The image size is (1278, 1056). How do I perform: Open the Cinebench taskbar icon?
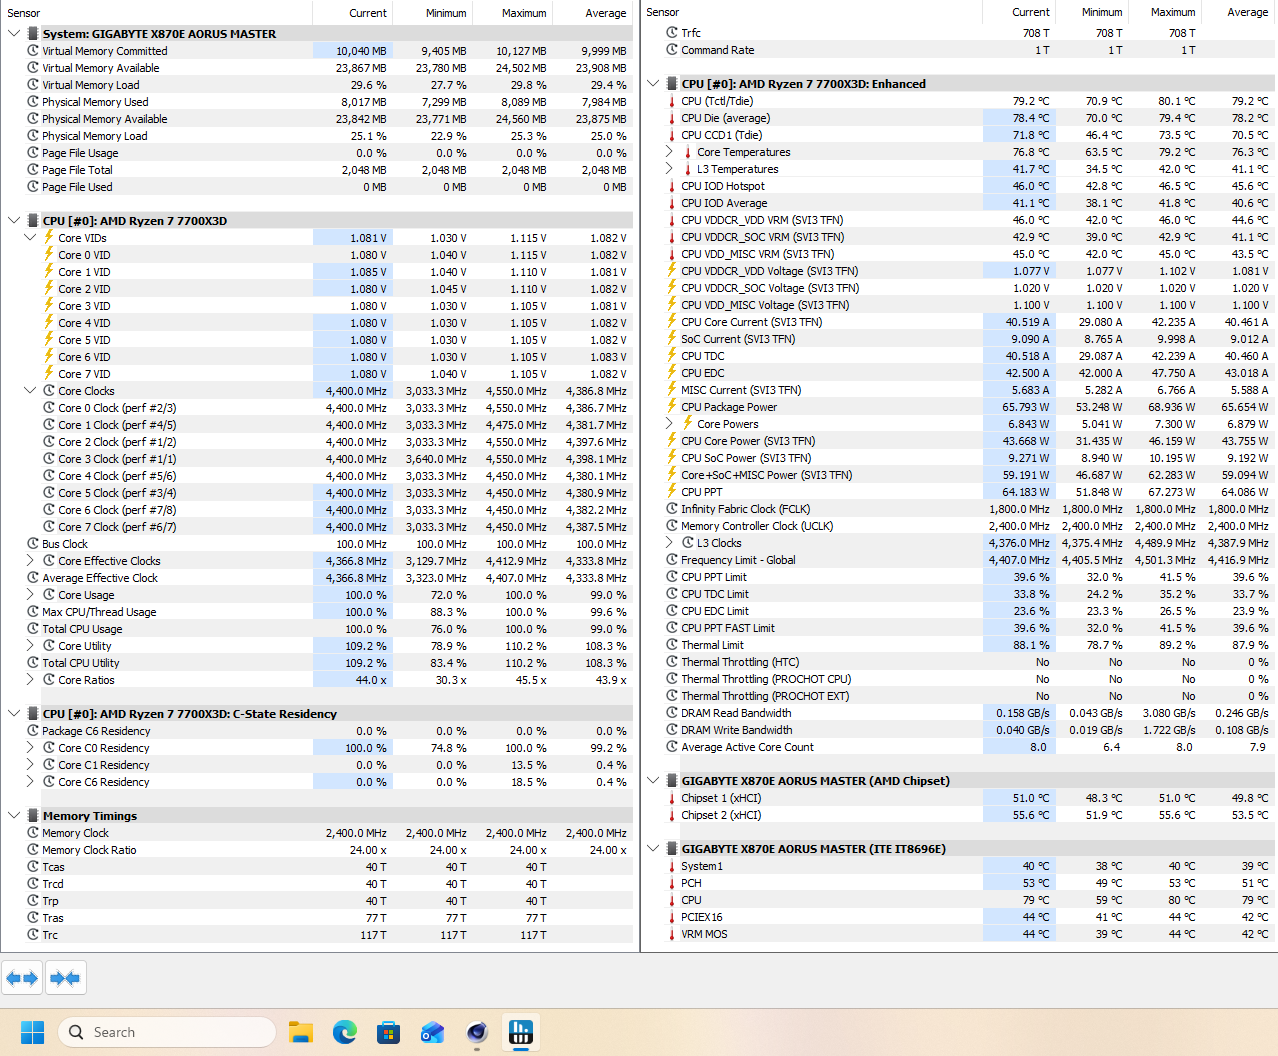coord(477,1032)
